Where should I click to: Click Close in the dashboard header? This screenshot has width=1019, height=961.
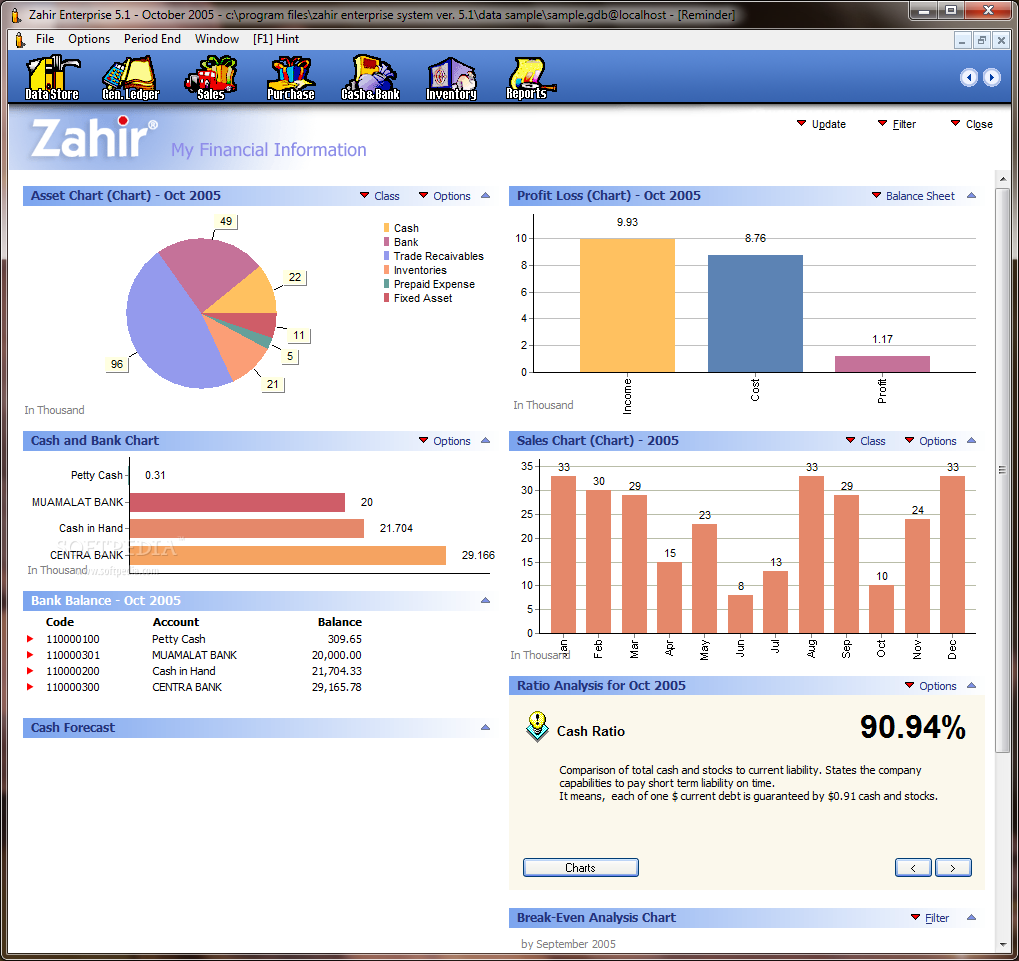972,124
